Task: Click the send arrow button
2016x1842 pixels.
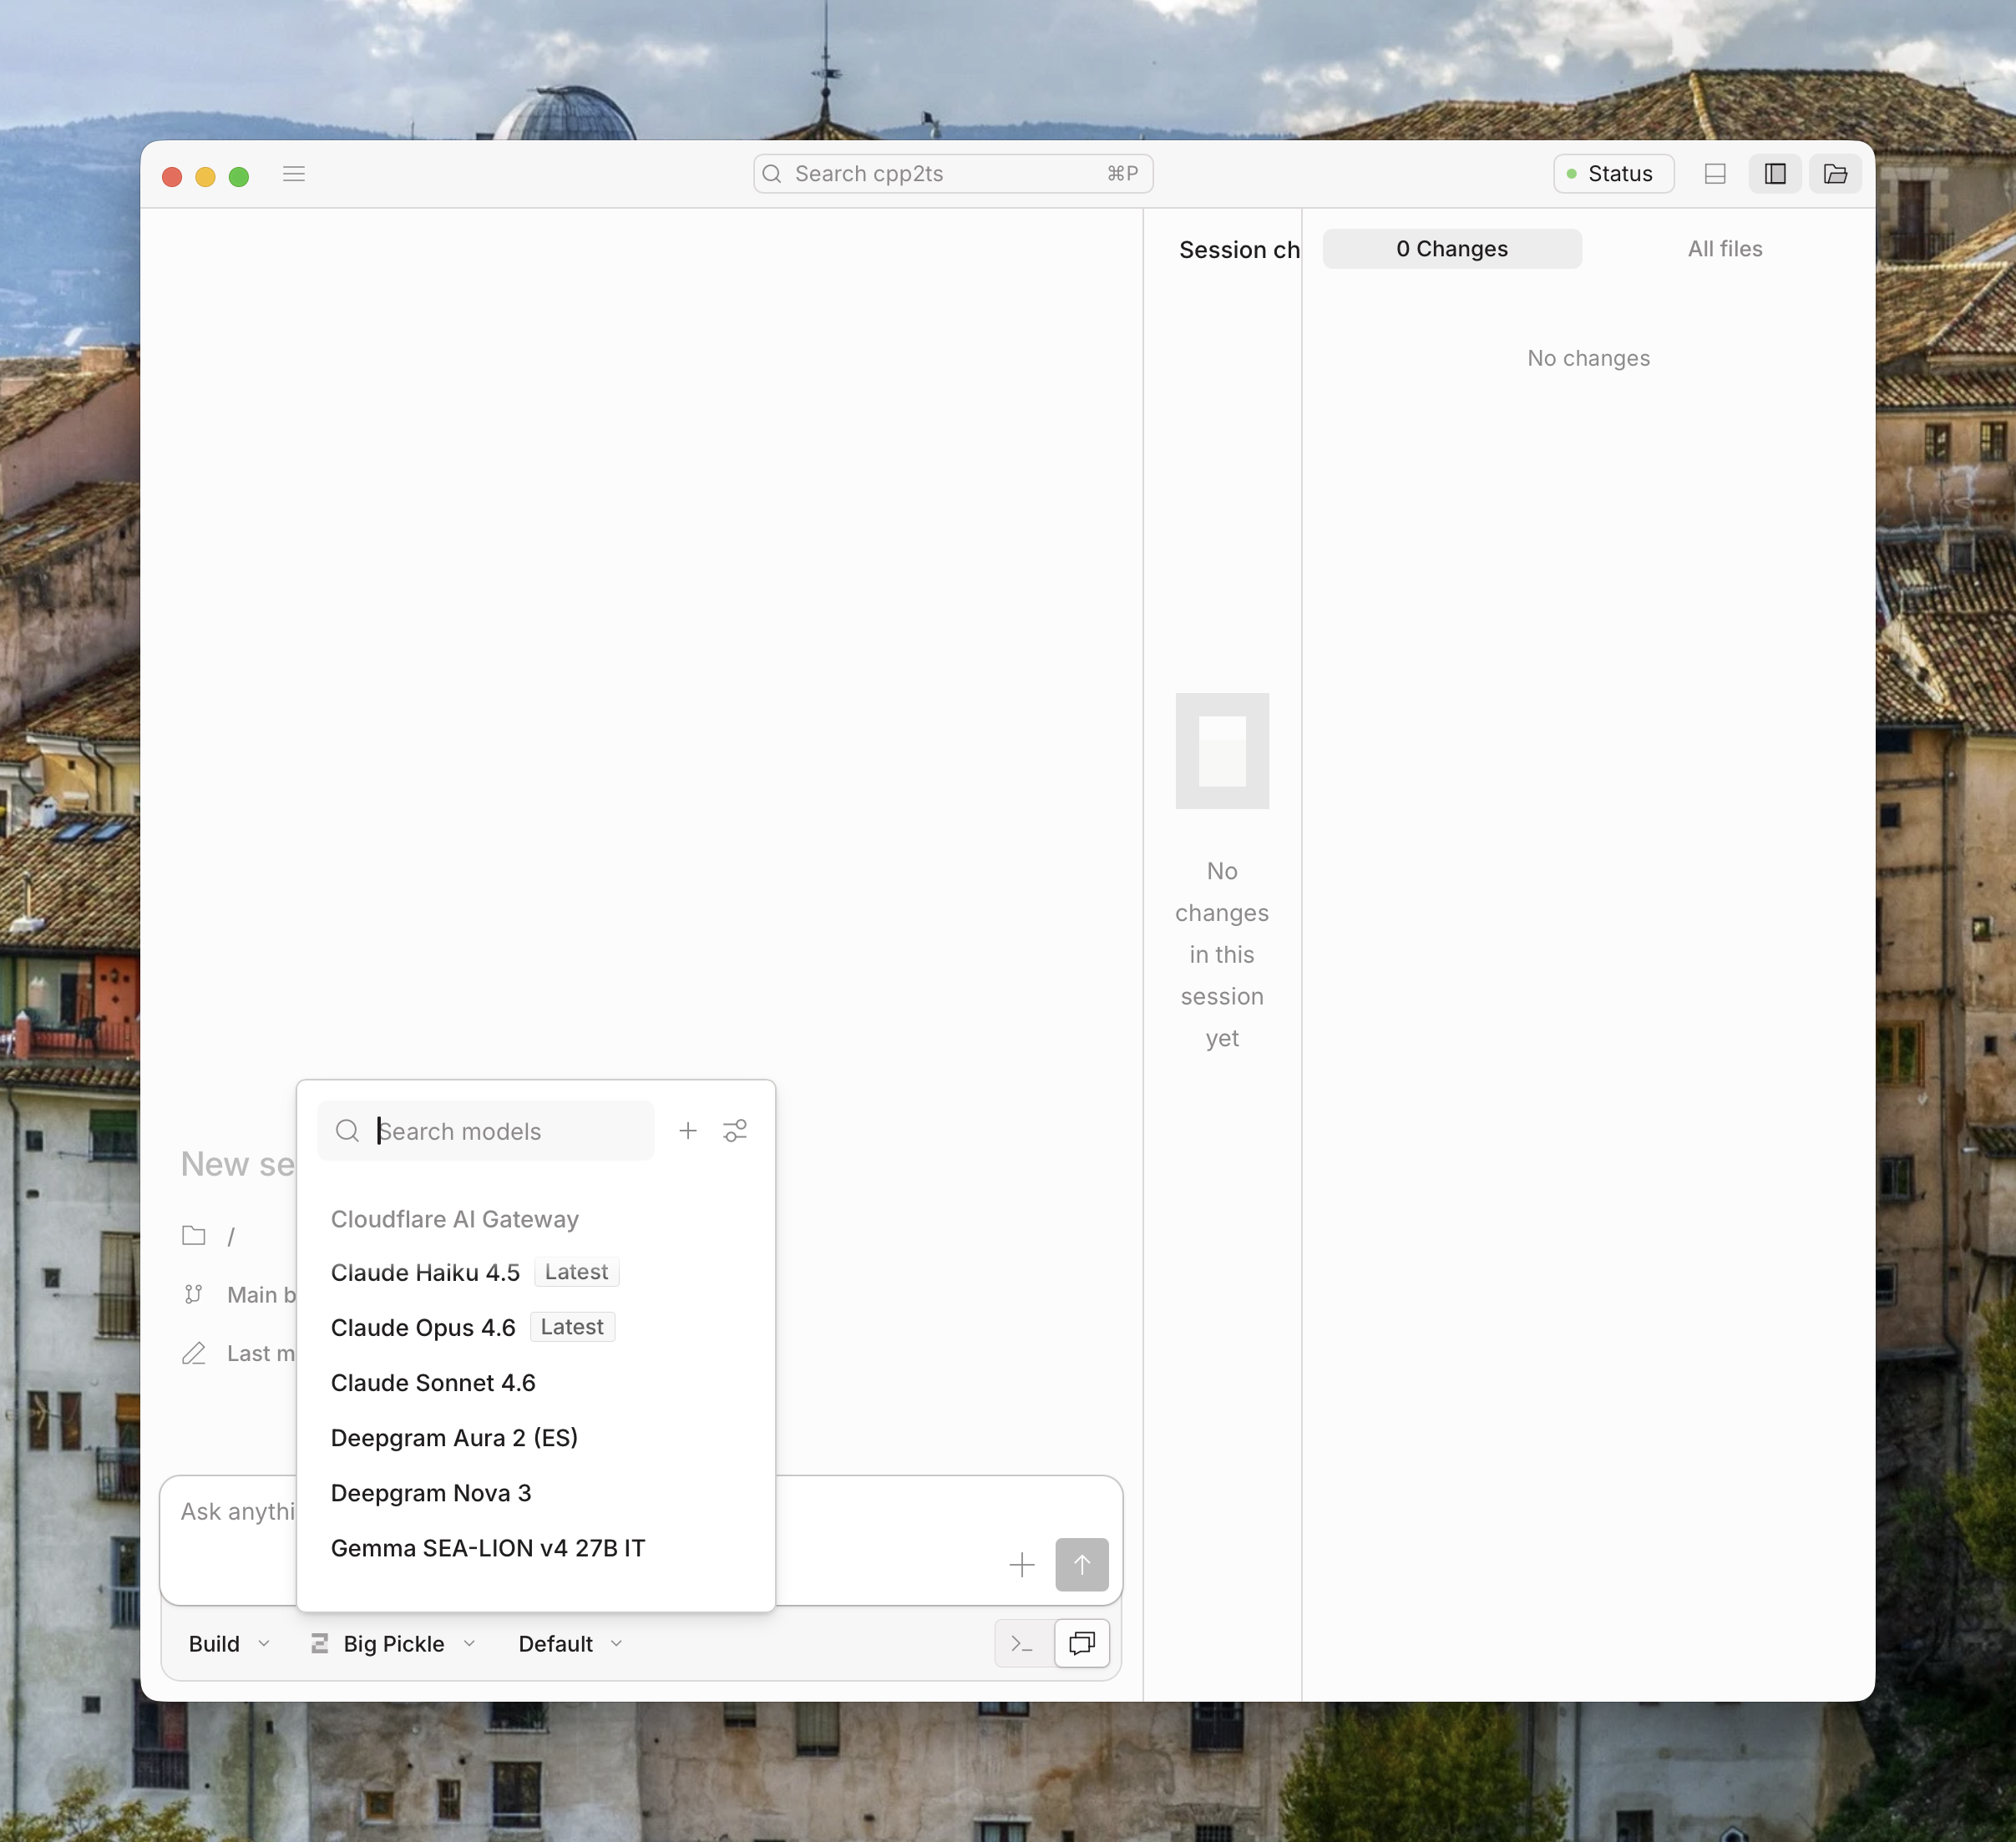Action: coord(1081,1565)
